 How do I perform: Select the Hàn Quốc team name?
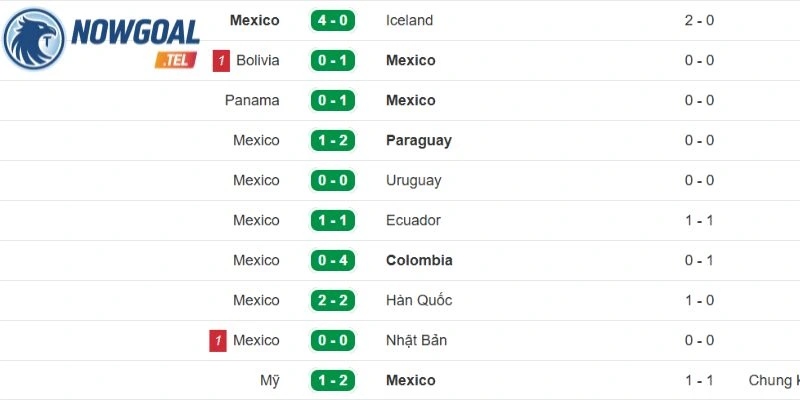point(419,300)
